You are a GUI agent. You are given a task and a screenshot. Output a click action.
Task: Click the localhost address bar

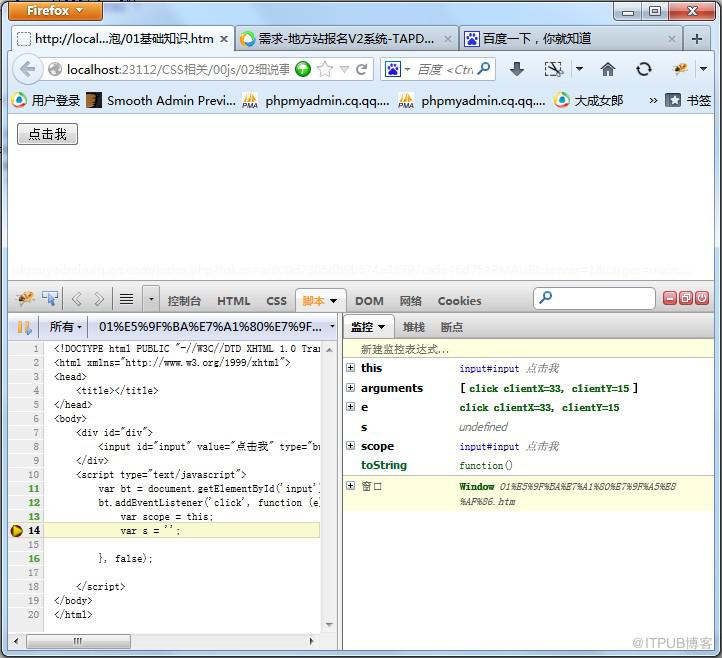[x=177, y=70]
